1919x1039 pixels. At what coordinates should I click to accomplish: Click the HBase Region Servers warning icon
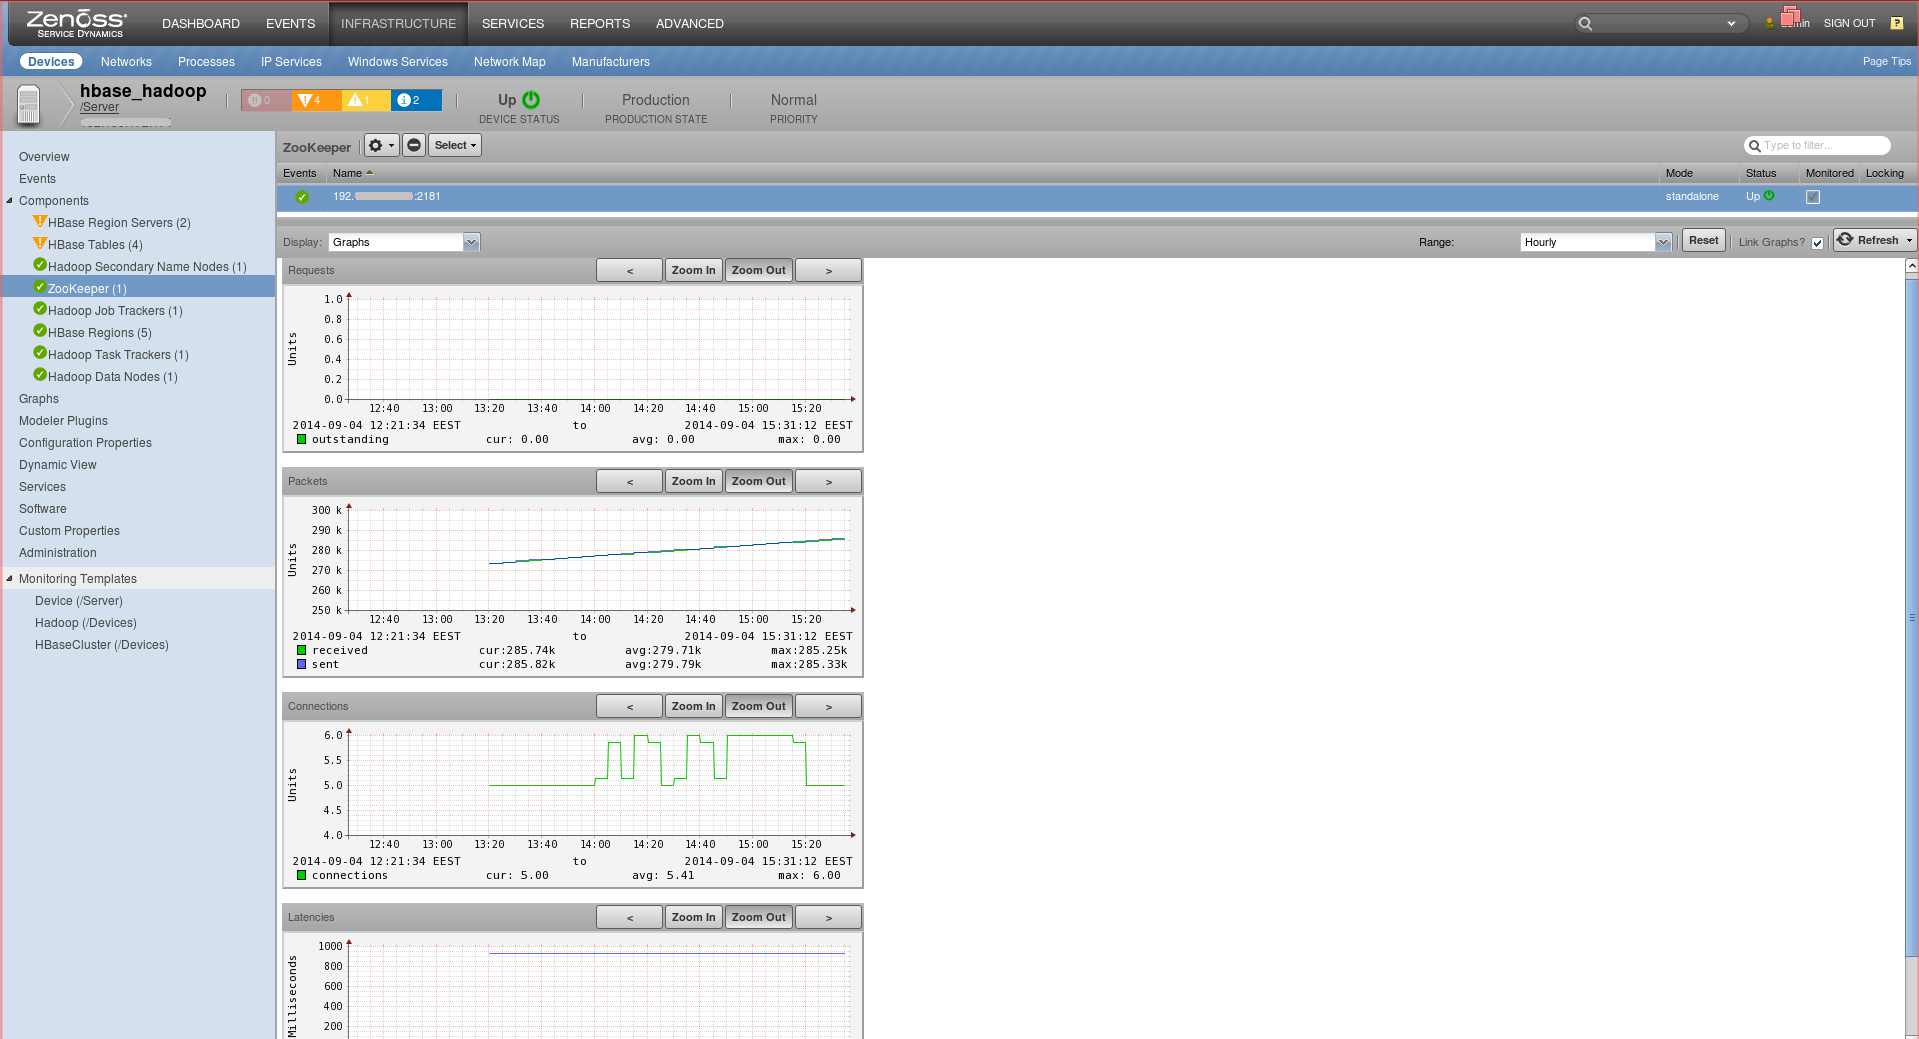click(x=40, y=221)
